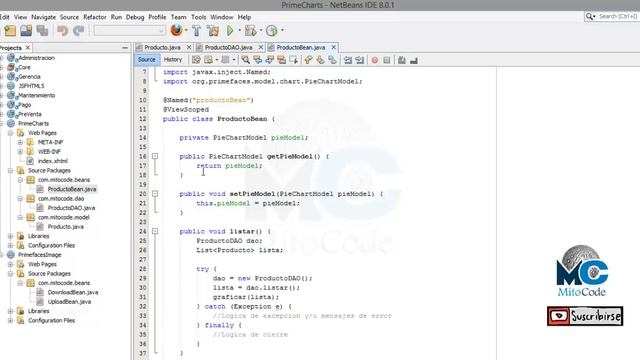This screenshot has width=640, height=360.
Task: Collapse com.mitocode.dao package node
Action: (x=20, y=199)
